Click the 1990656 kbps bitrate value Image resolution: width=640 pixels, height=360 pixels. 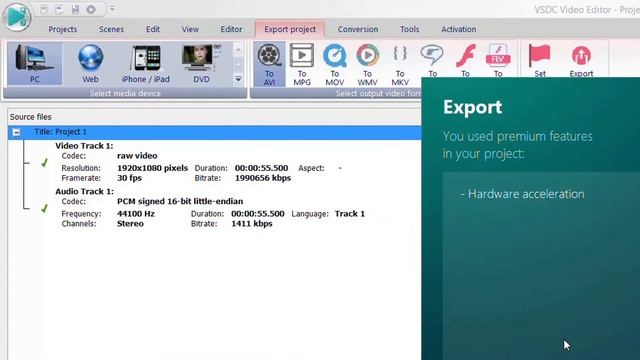coord(263,178)
